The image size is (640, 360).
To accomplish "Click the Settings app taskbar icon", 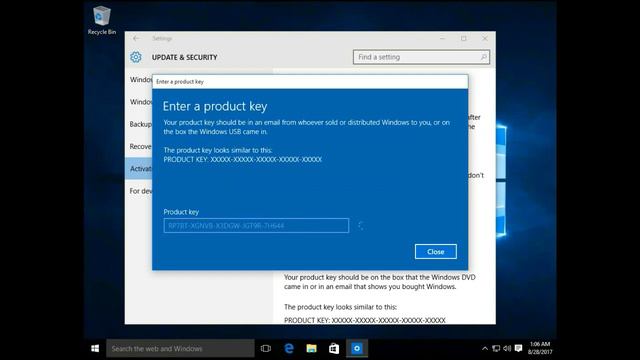I will tap(357, 349).
